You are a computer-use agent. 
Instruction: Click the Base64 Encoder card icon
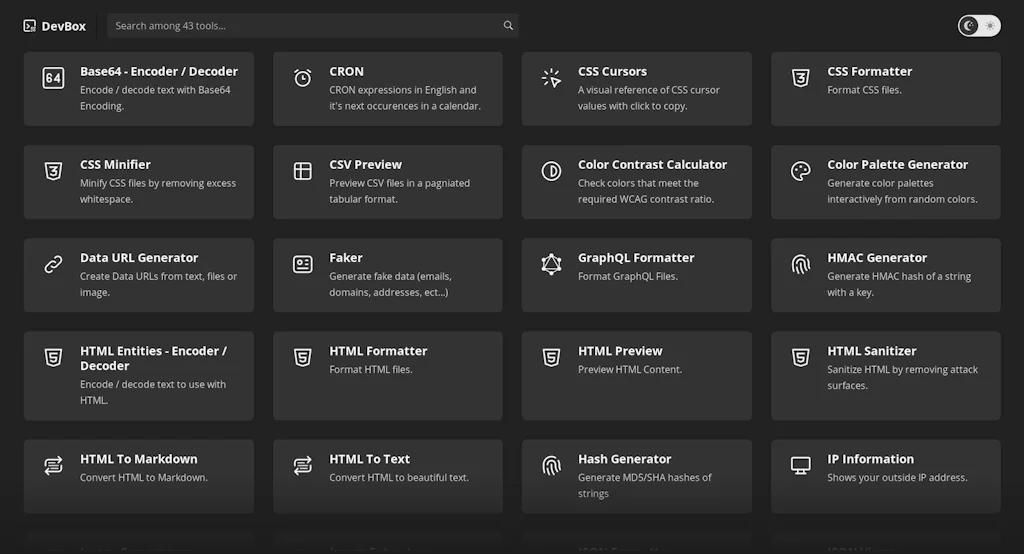coord(54,78)
